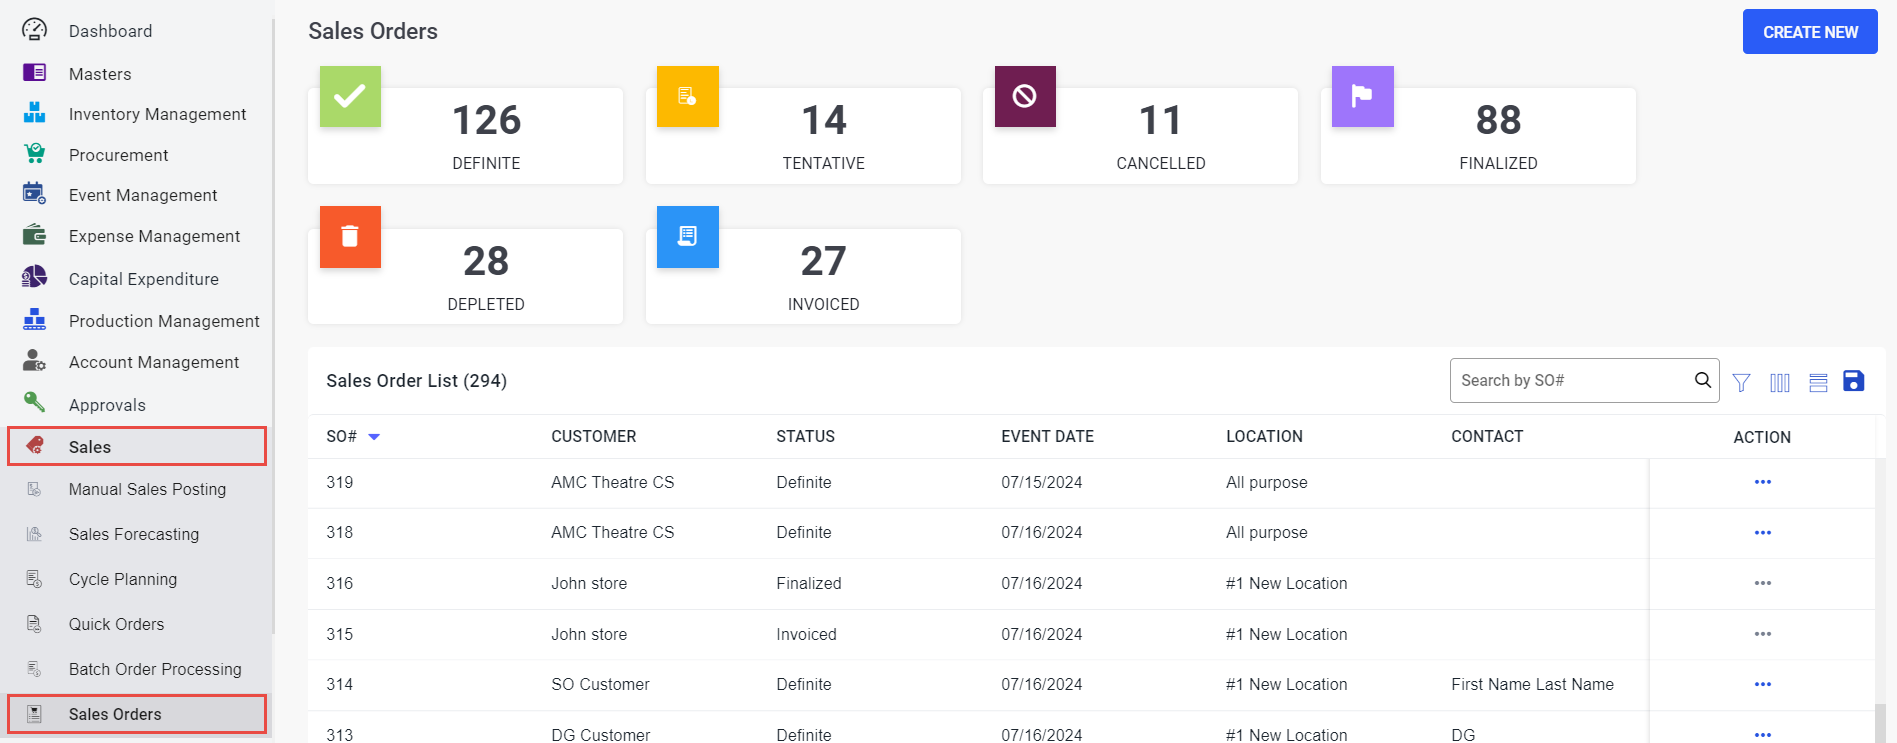Open Cycle Planning page
Image resolution: width=1897 pixels, height=743 pixels.
pos(122,579)
